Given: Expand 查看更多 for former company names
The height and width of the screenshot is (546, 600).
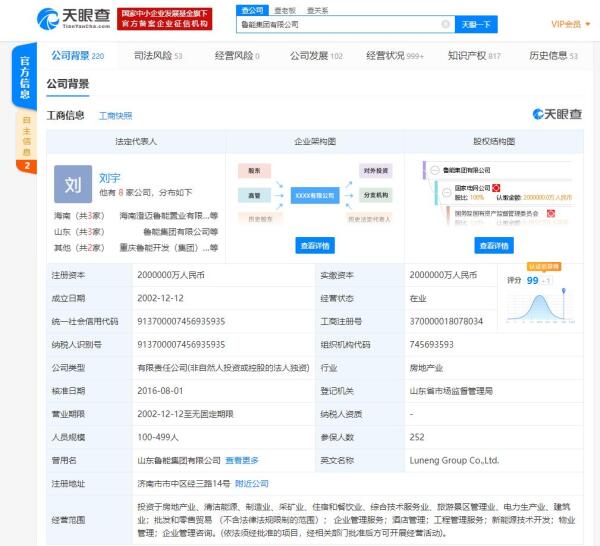Looking at the screenshot, I should click(x=242, y=460).
